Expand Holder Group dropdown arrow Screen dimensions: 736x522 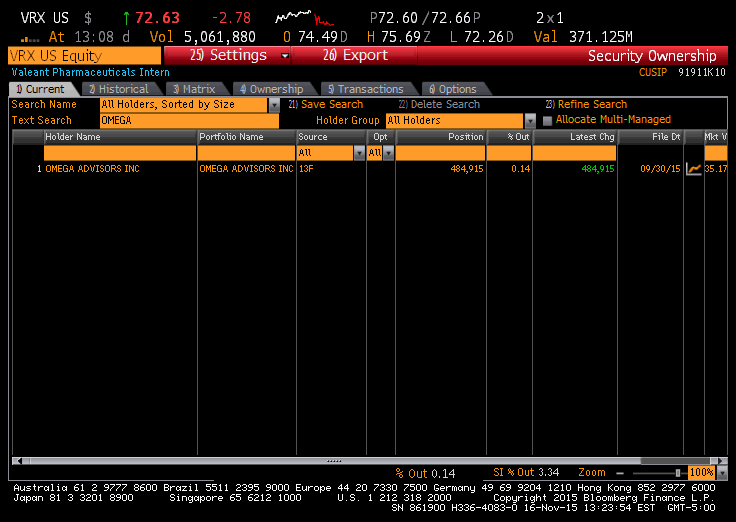pos(530,121)
